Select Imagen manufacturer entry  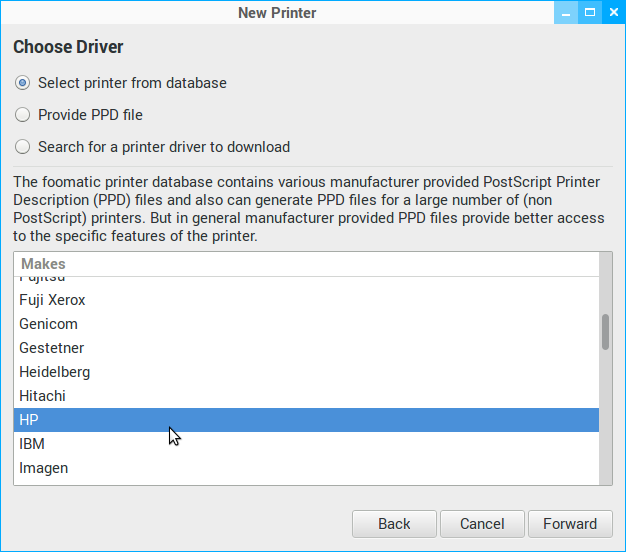click(43, 468)
